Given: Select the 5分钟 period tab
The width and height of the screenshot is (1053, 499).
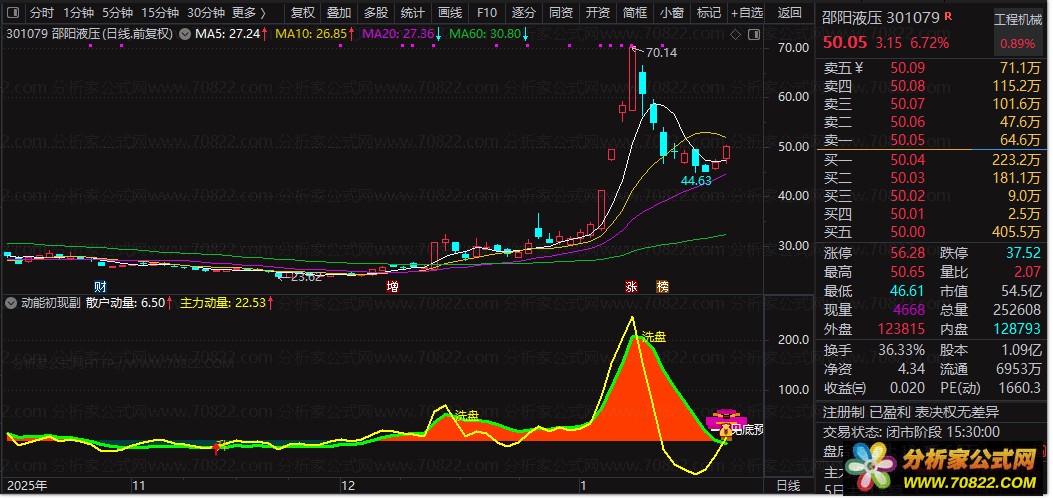Looking at the screenshot, I should pos(118,12).
